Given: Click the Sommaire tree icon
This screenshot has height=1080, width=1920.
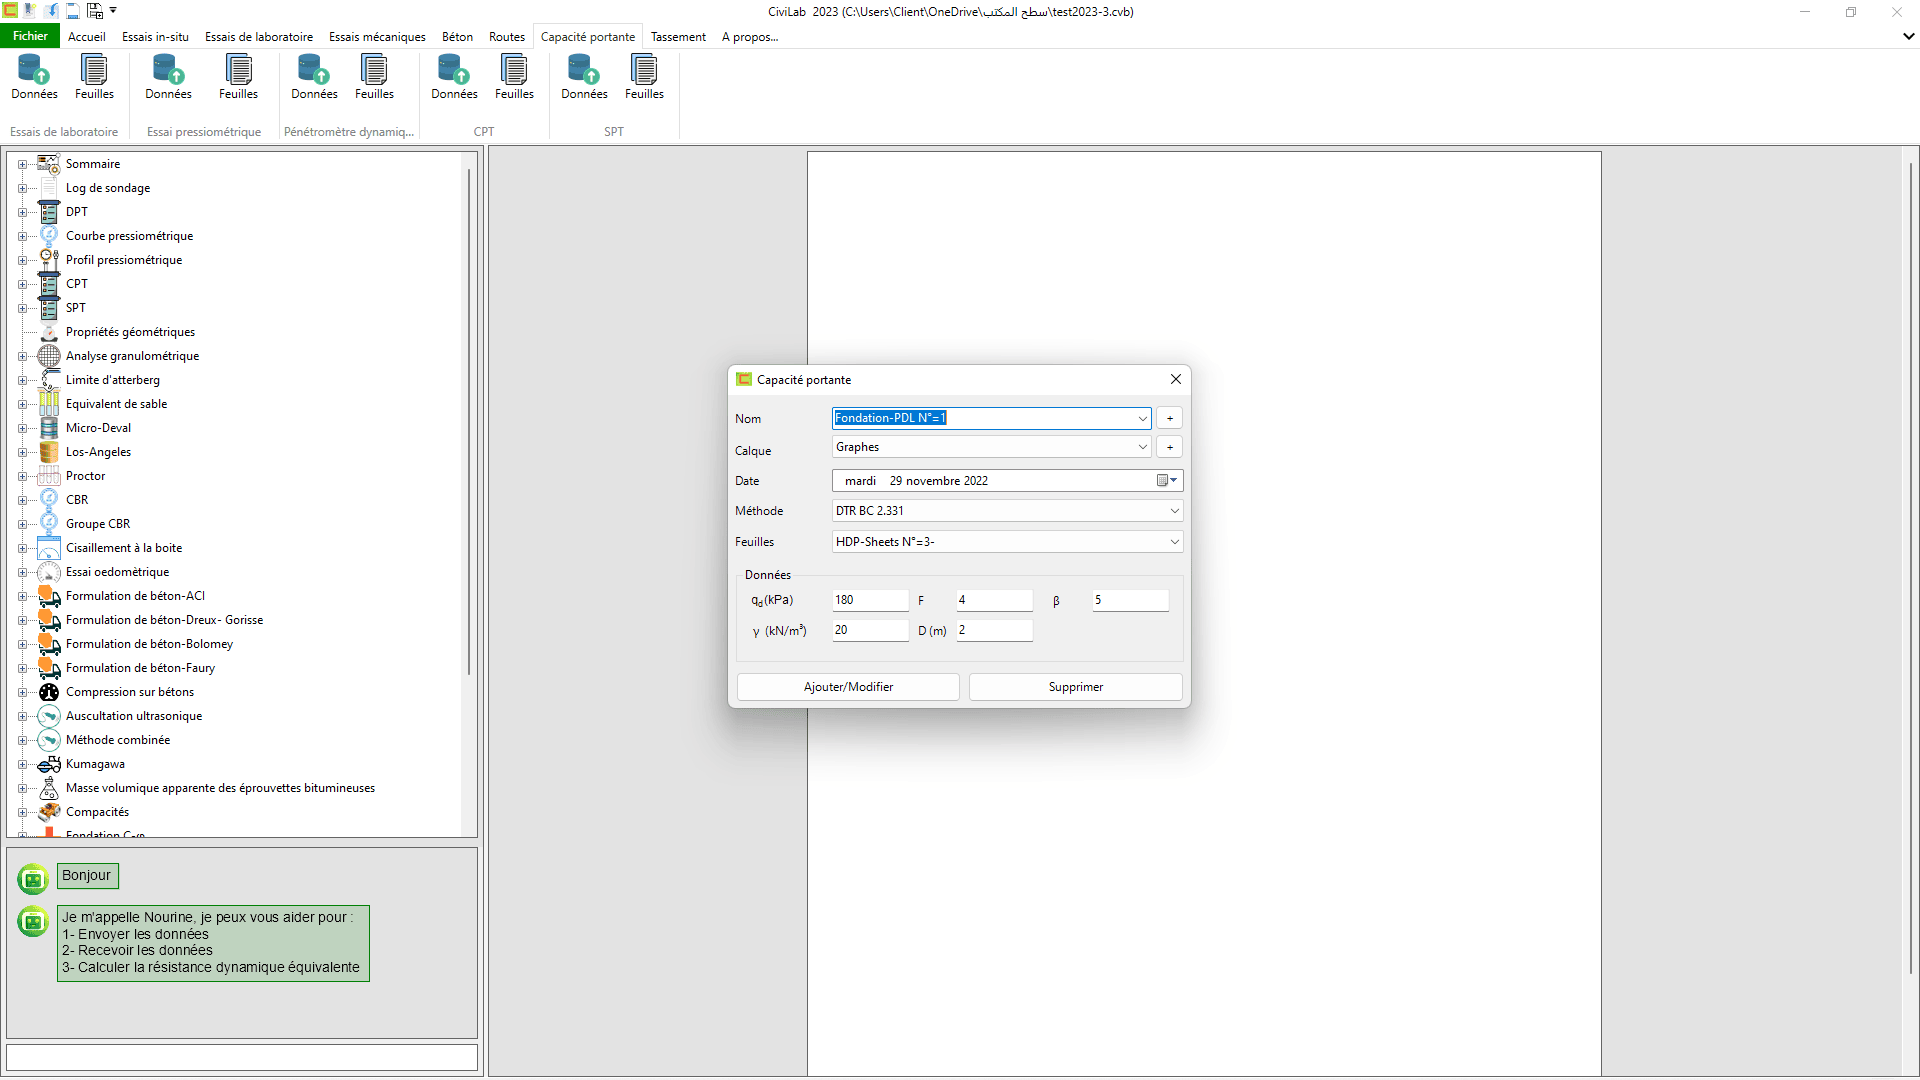Looking at the screenshot, I should point(49,164).
